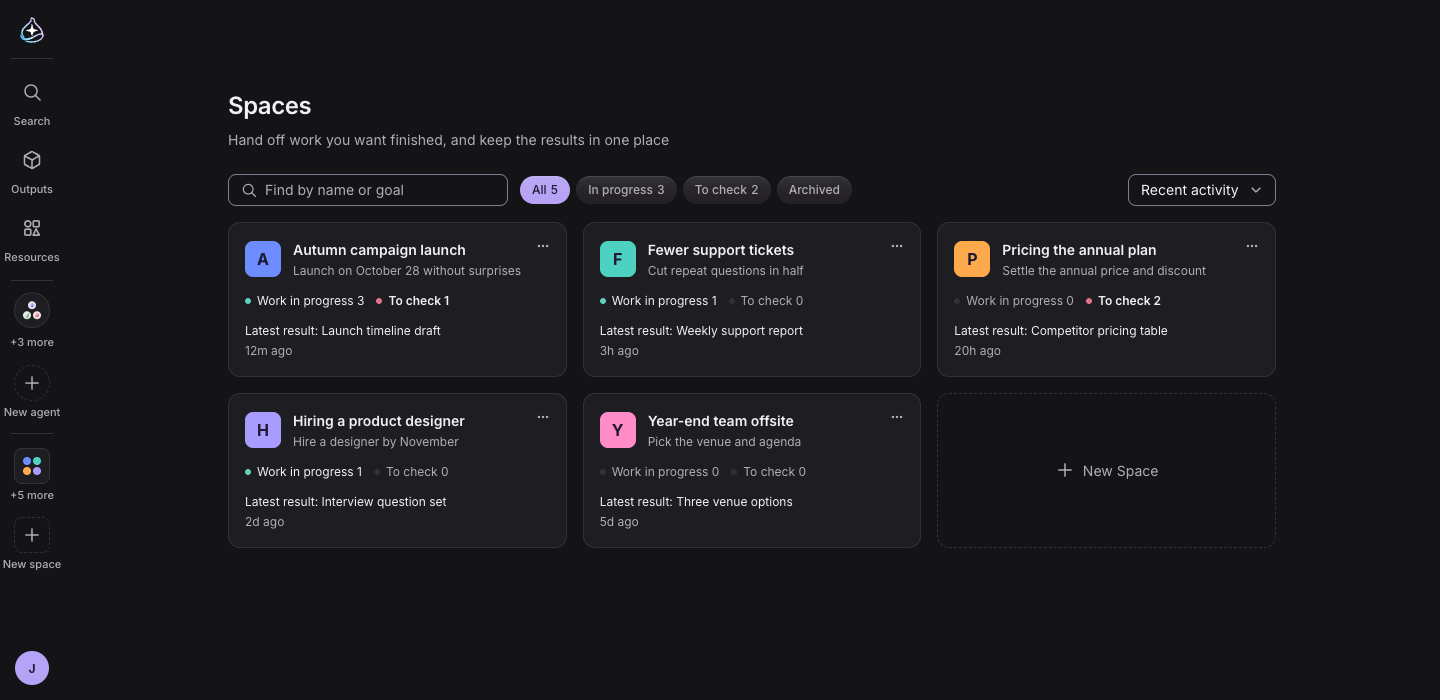
Task: Open the Year-end team offsite Y icon
Action: (618, 430)
